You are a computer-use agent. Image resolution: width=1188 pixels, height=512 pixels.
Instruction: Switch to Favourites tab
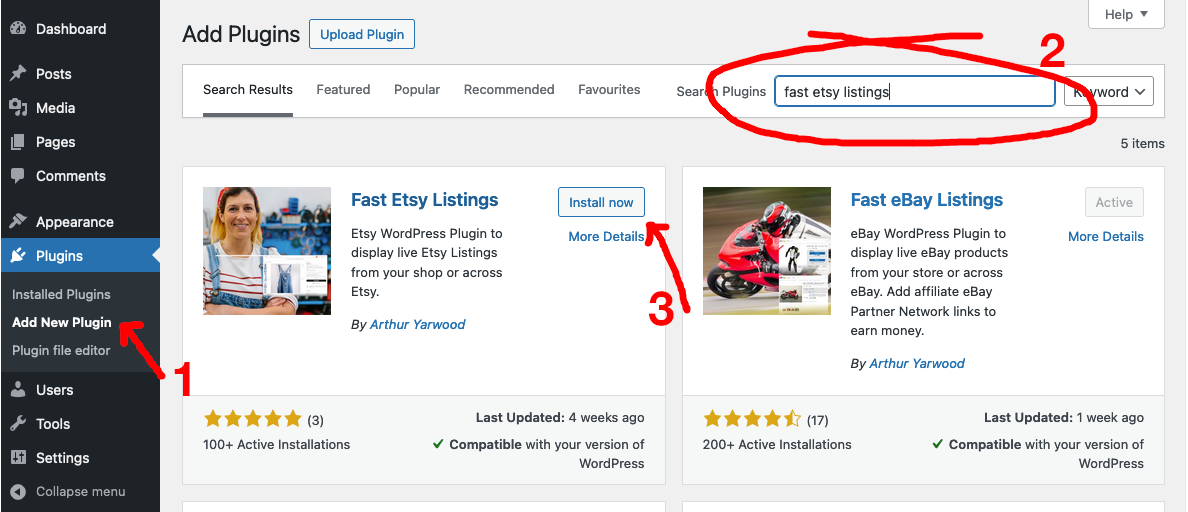[x=609, y=89]
